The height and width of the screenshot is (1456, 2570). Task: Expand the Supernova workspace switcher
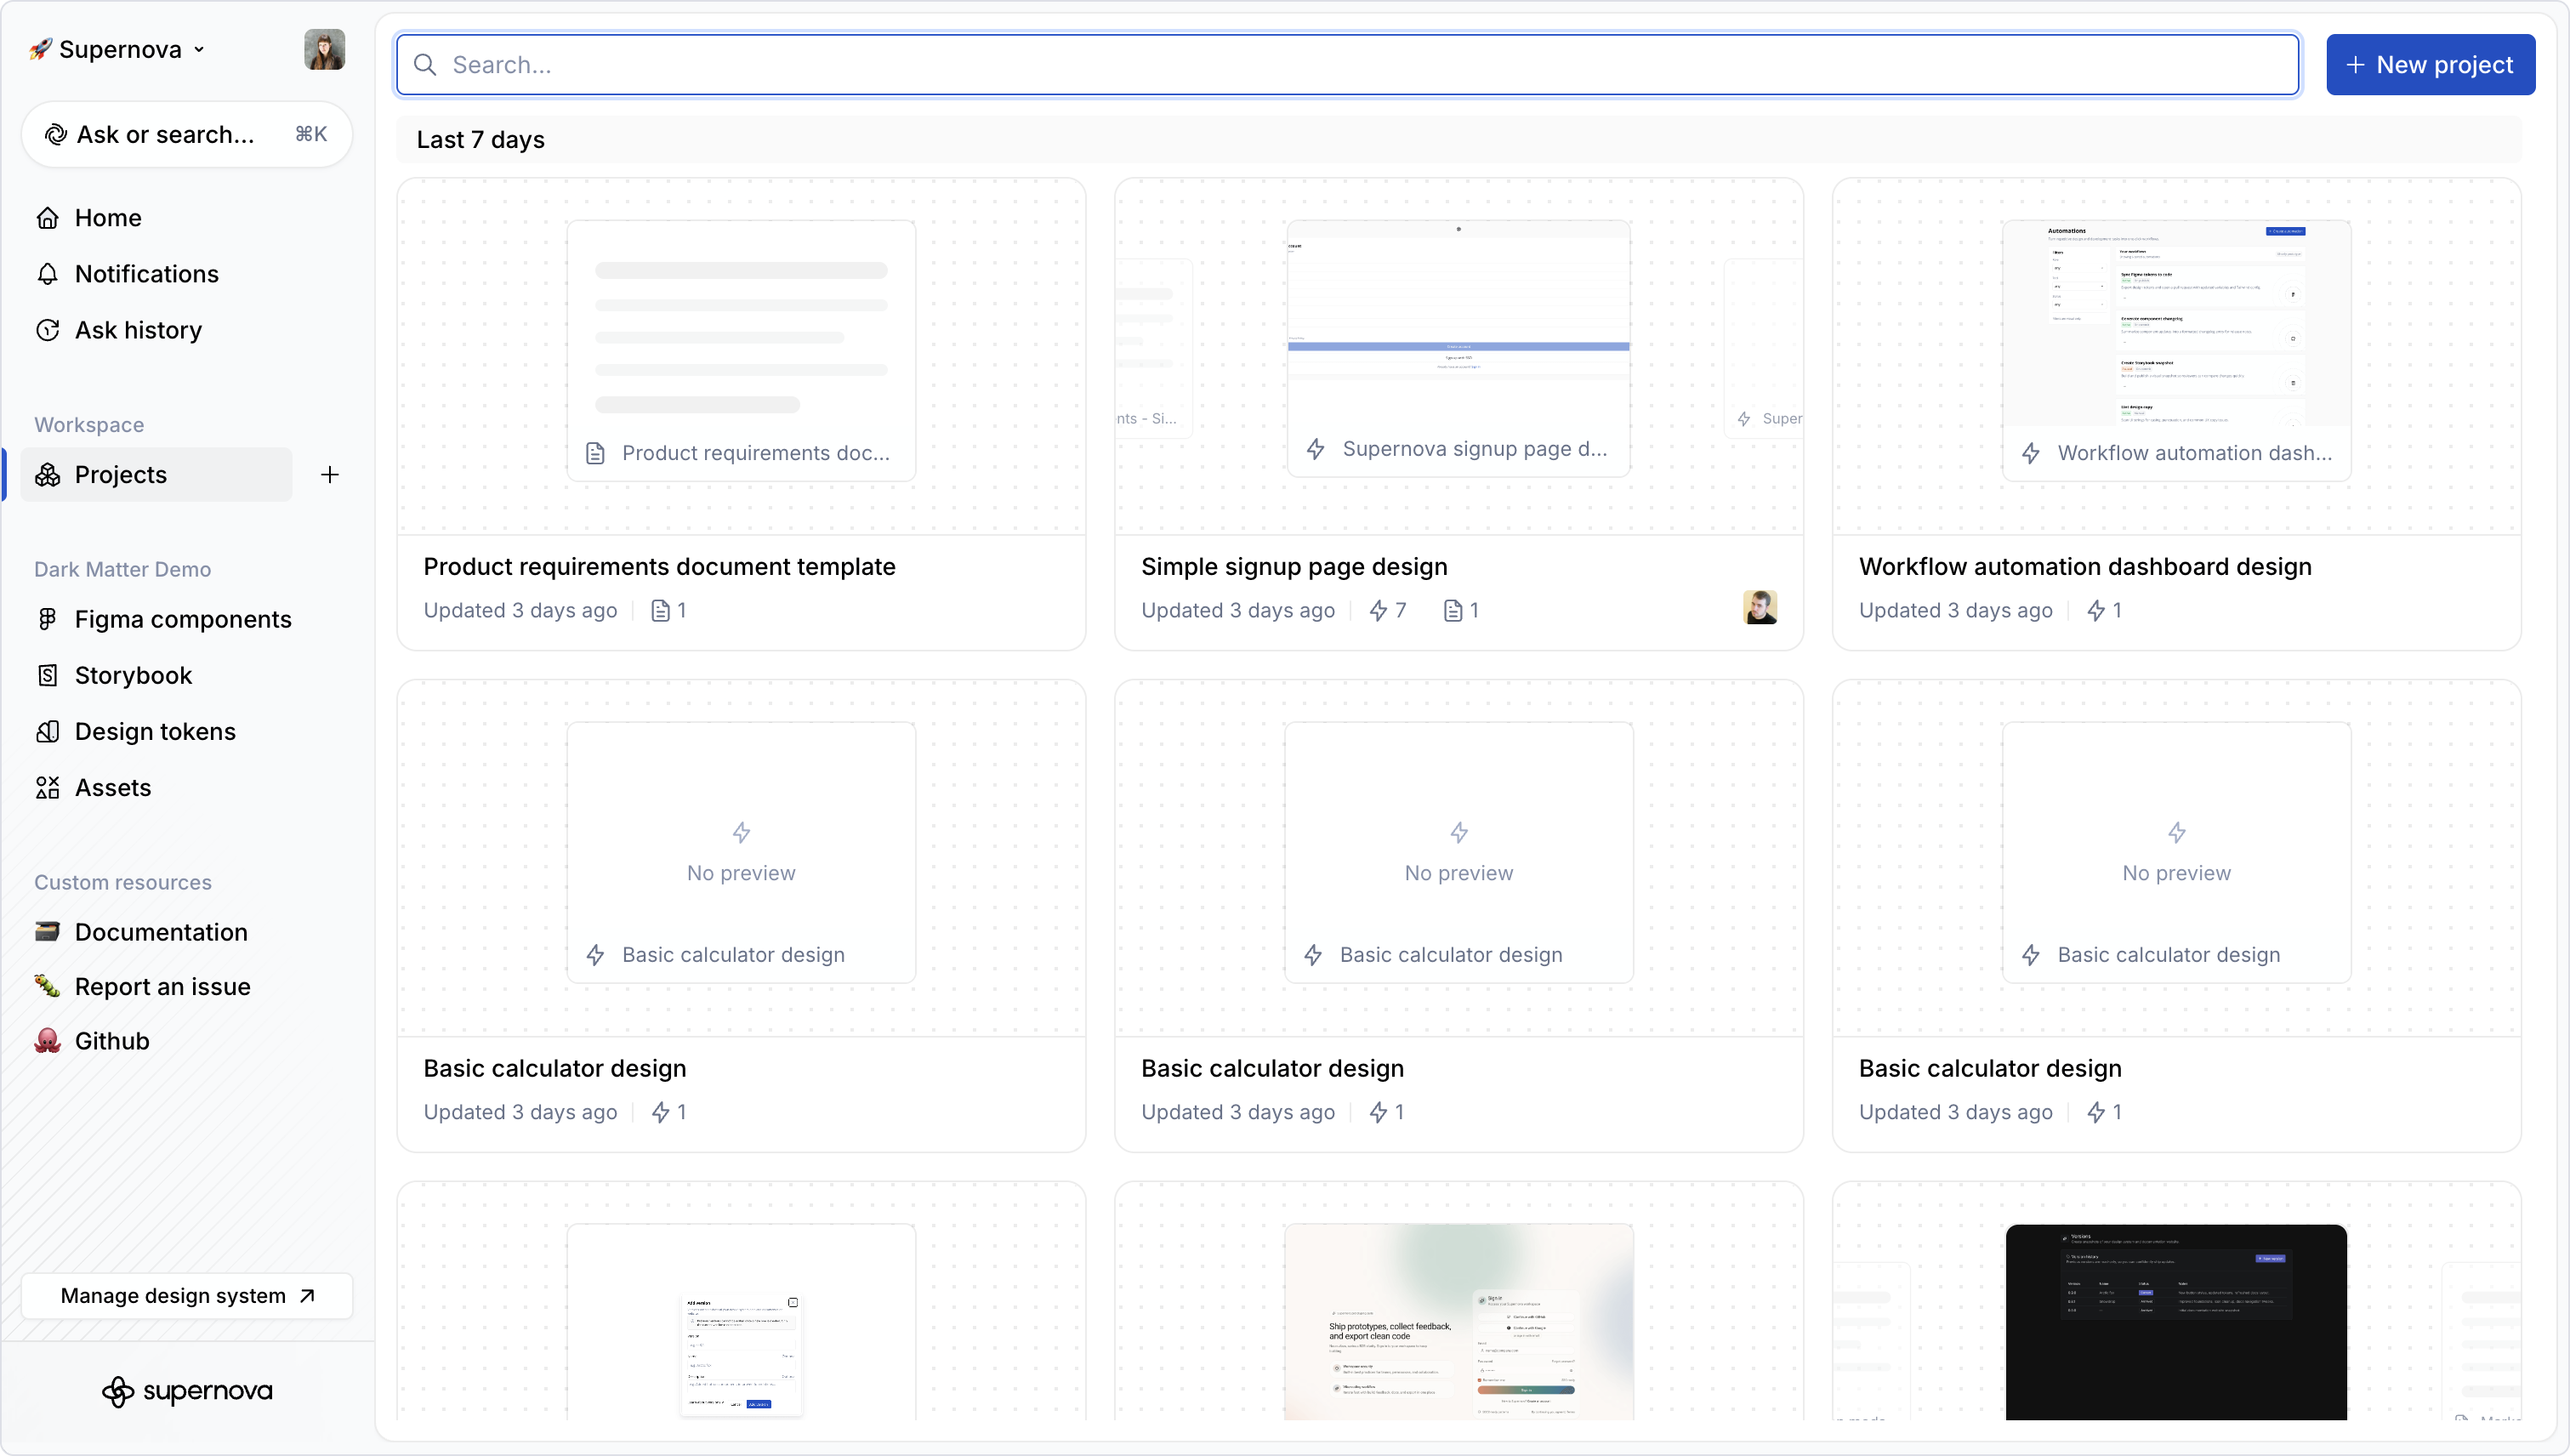[x=114, y=49]
